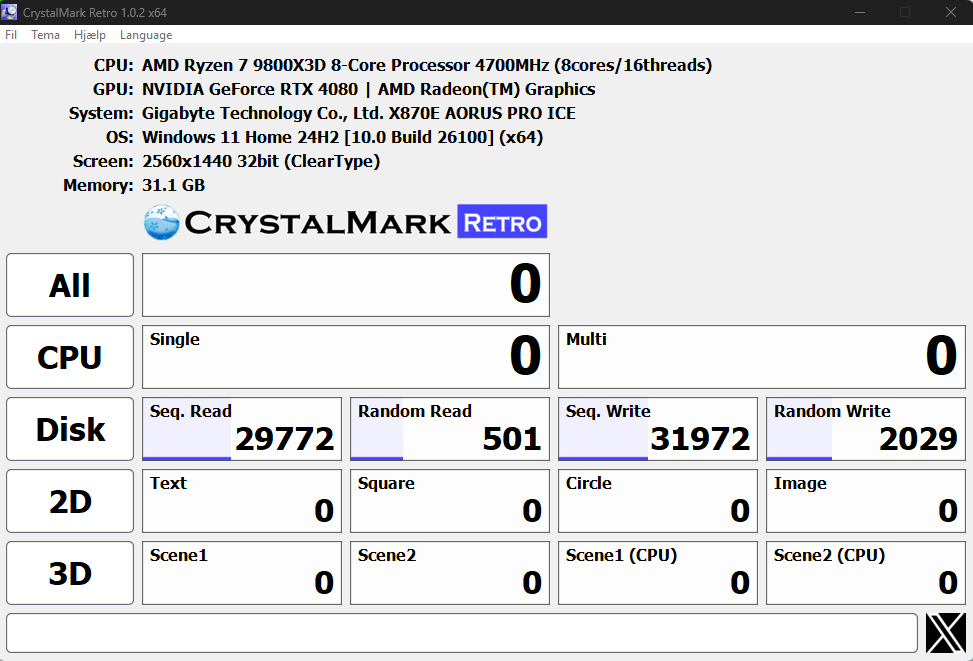Click the NVIDIA GeForce RTX 4080 GPU line

point(369,89)
